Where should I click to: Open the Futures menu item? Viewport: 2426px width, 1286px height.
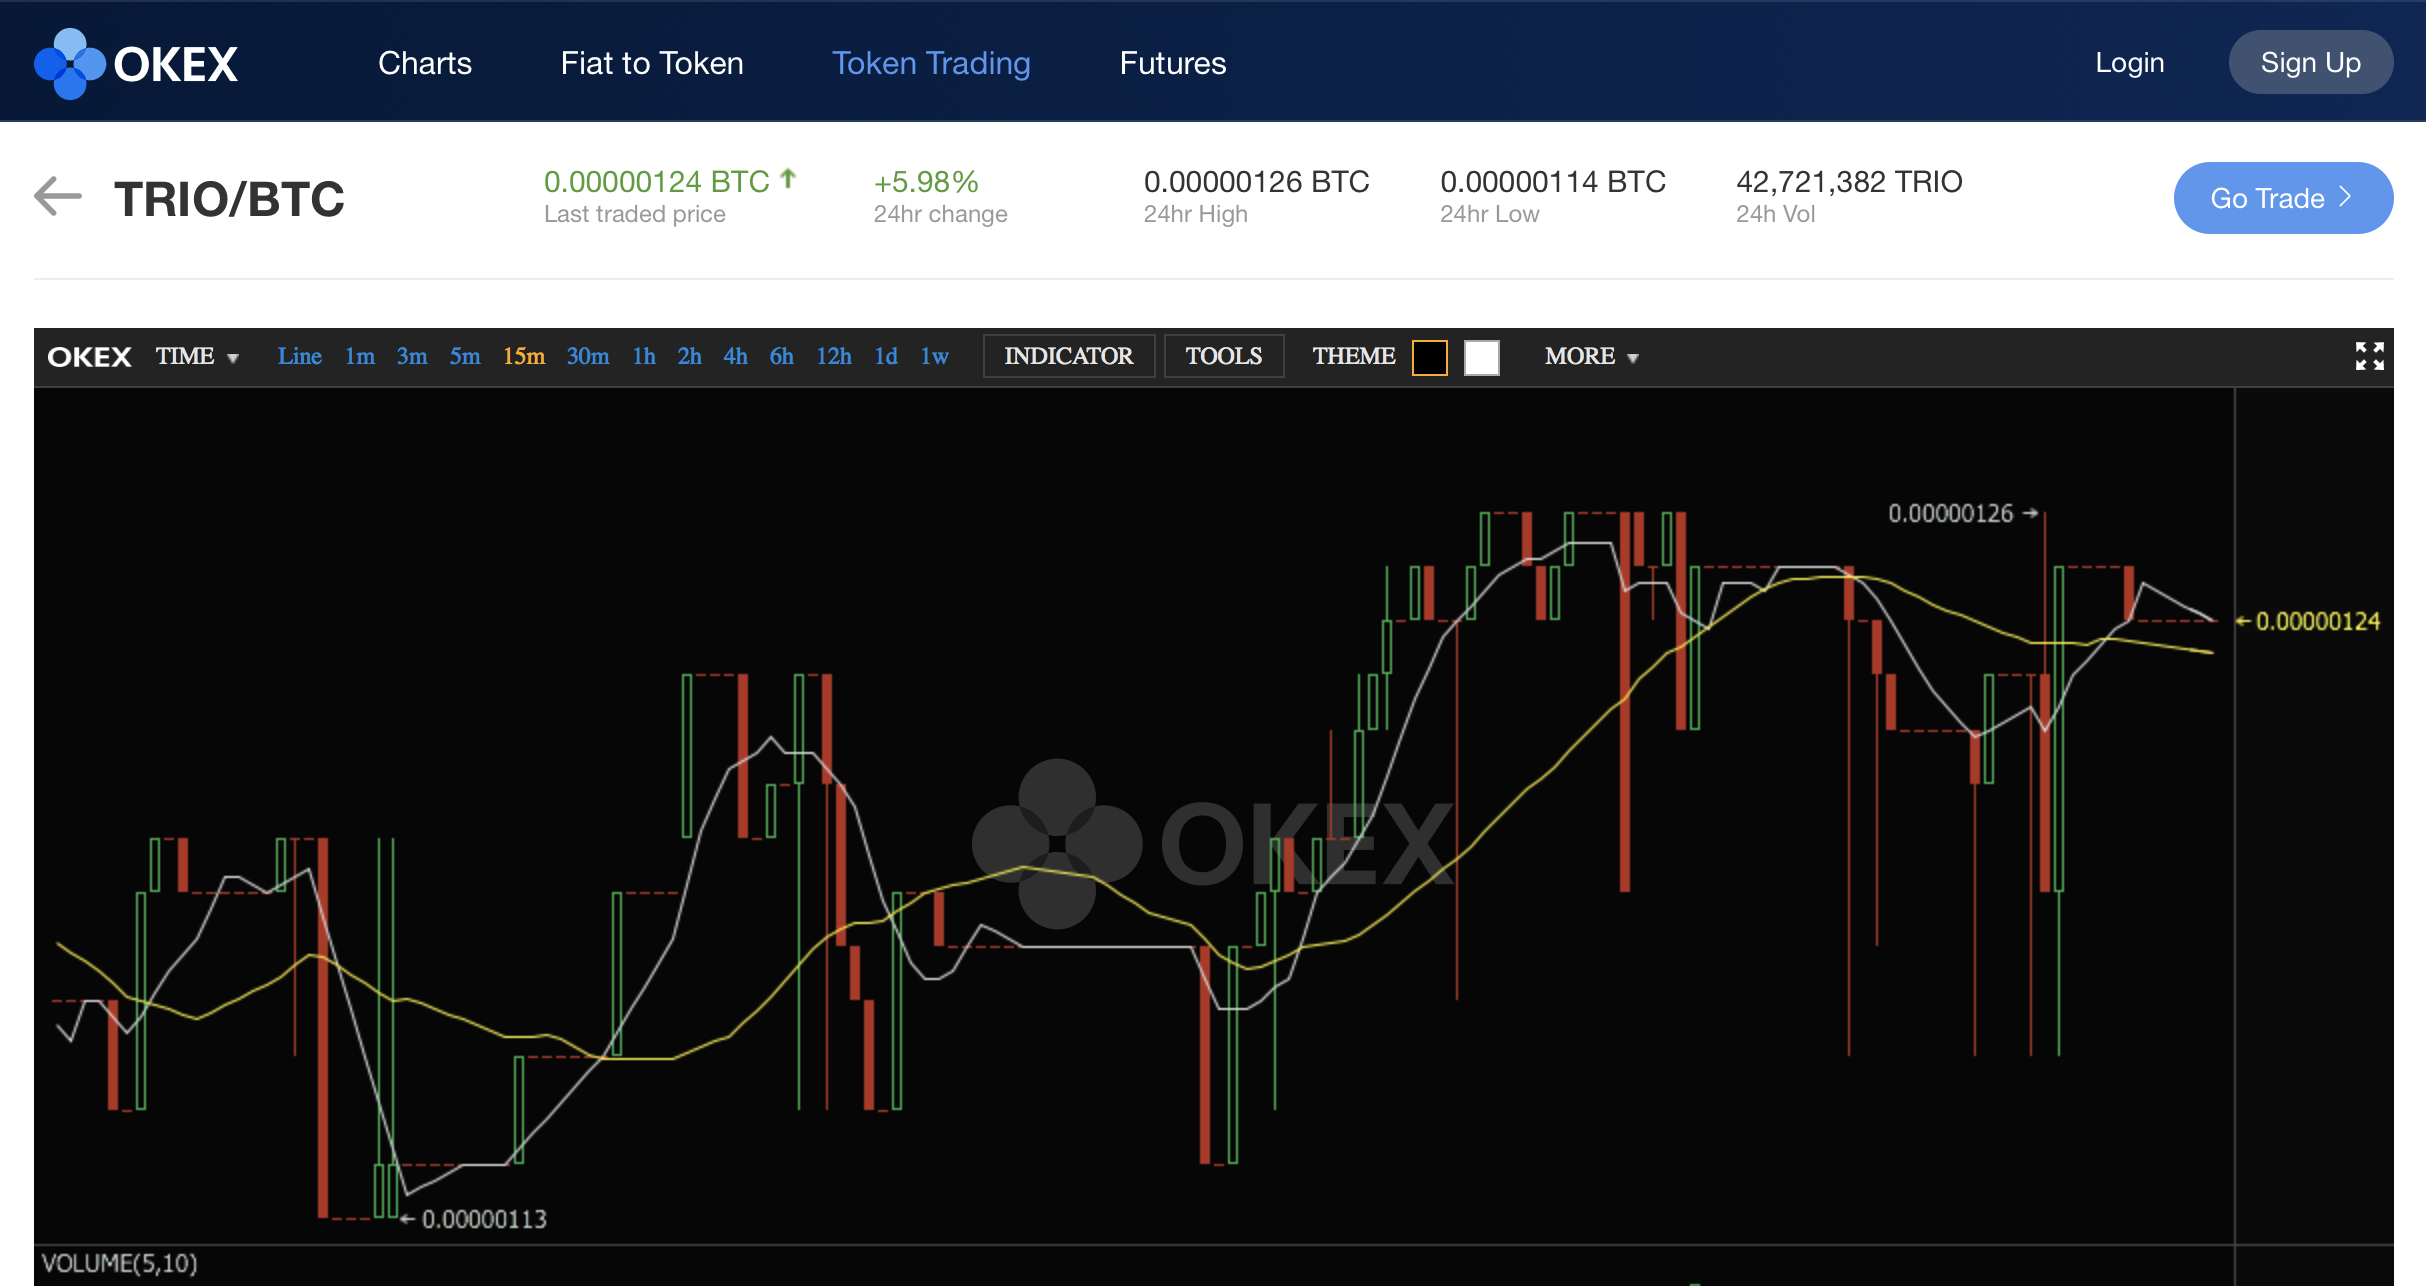coord(1173,63)
